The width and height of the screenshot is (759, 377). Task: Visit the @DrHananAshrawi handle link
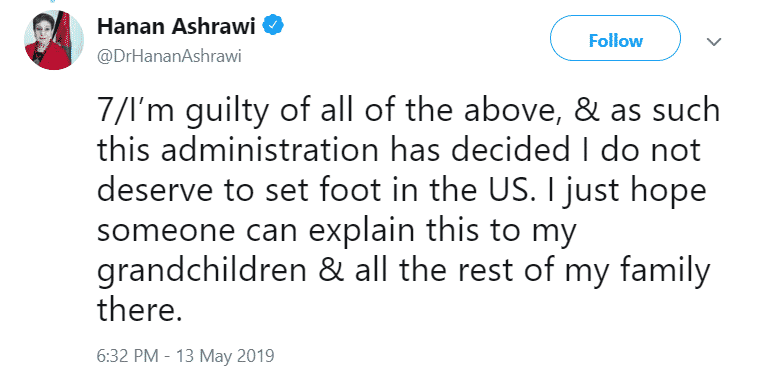(169, 57)
